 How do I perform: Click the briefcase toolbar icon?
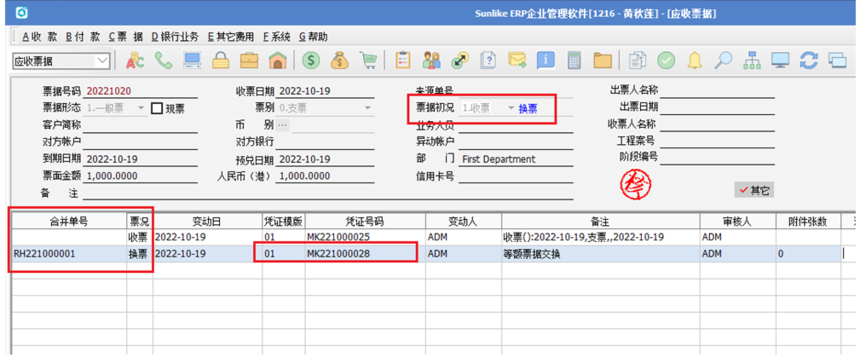point(249,60)
